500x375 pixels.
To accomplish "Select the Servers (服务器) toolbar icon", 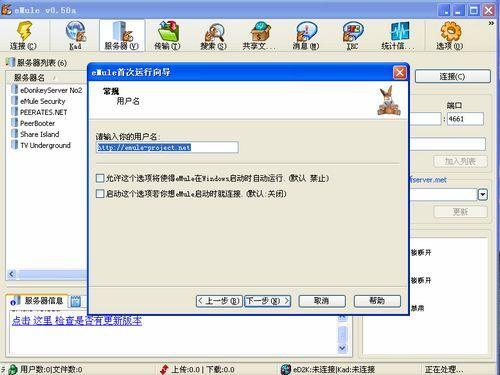I will 122,35.
